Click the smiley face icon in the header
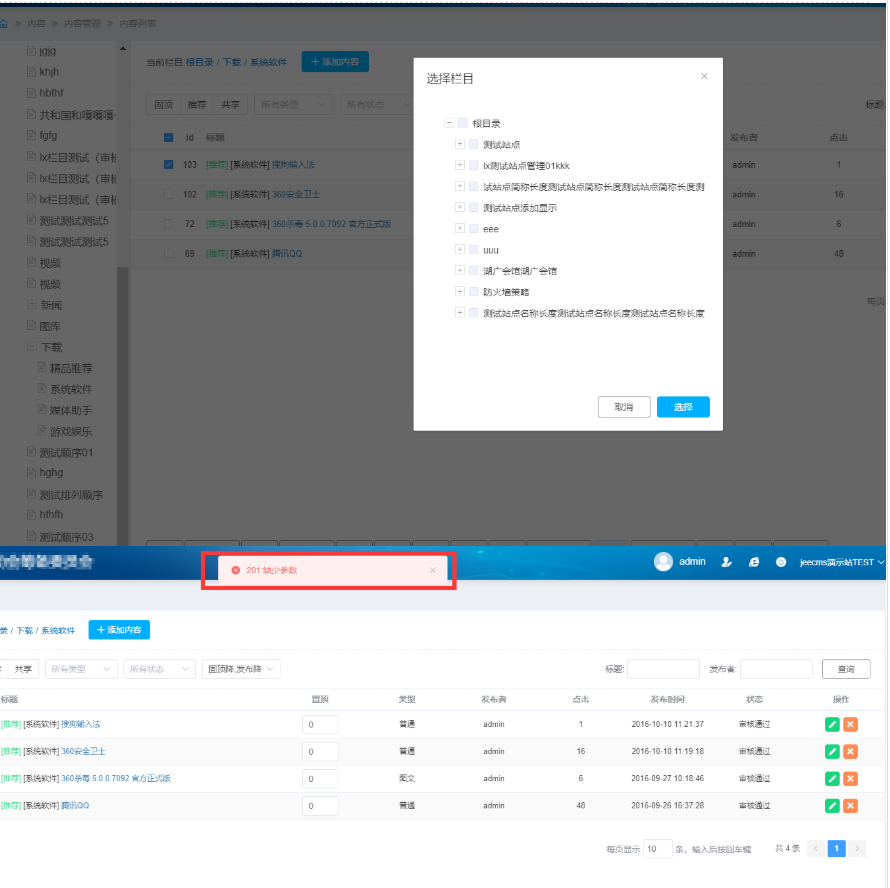 781,562
